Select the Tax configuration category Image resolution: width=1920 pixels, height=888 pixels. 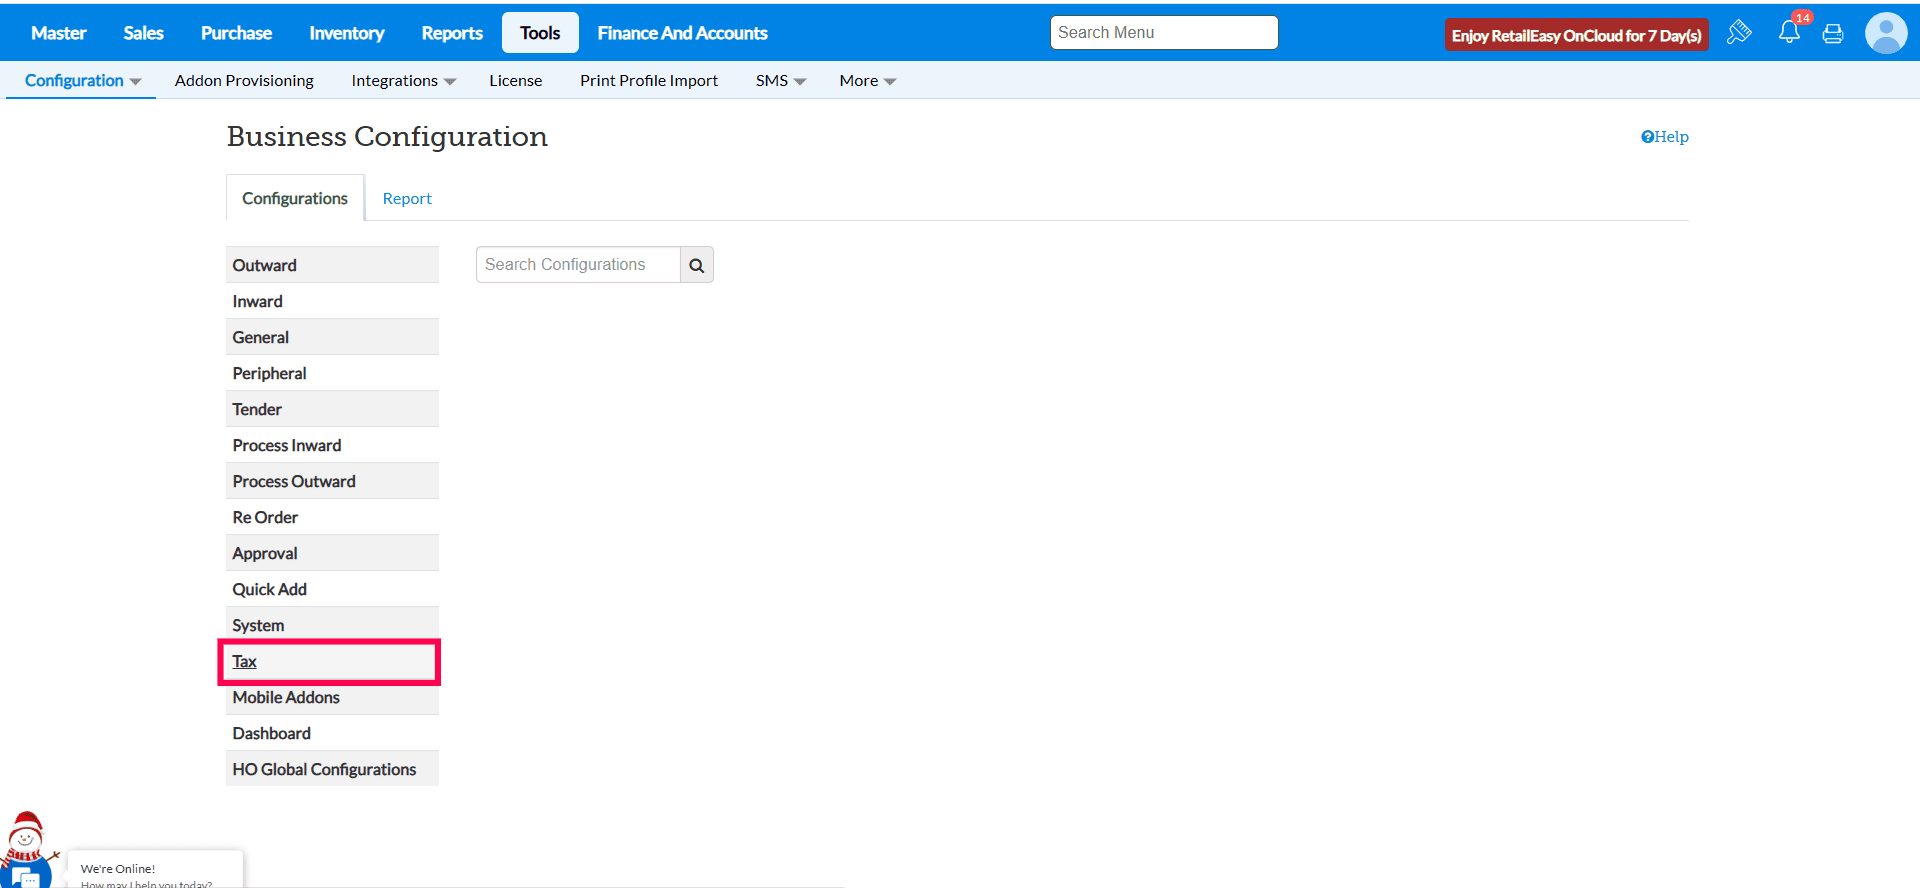point(332,661)
